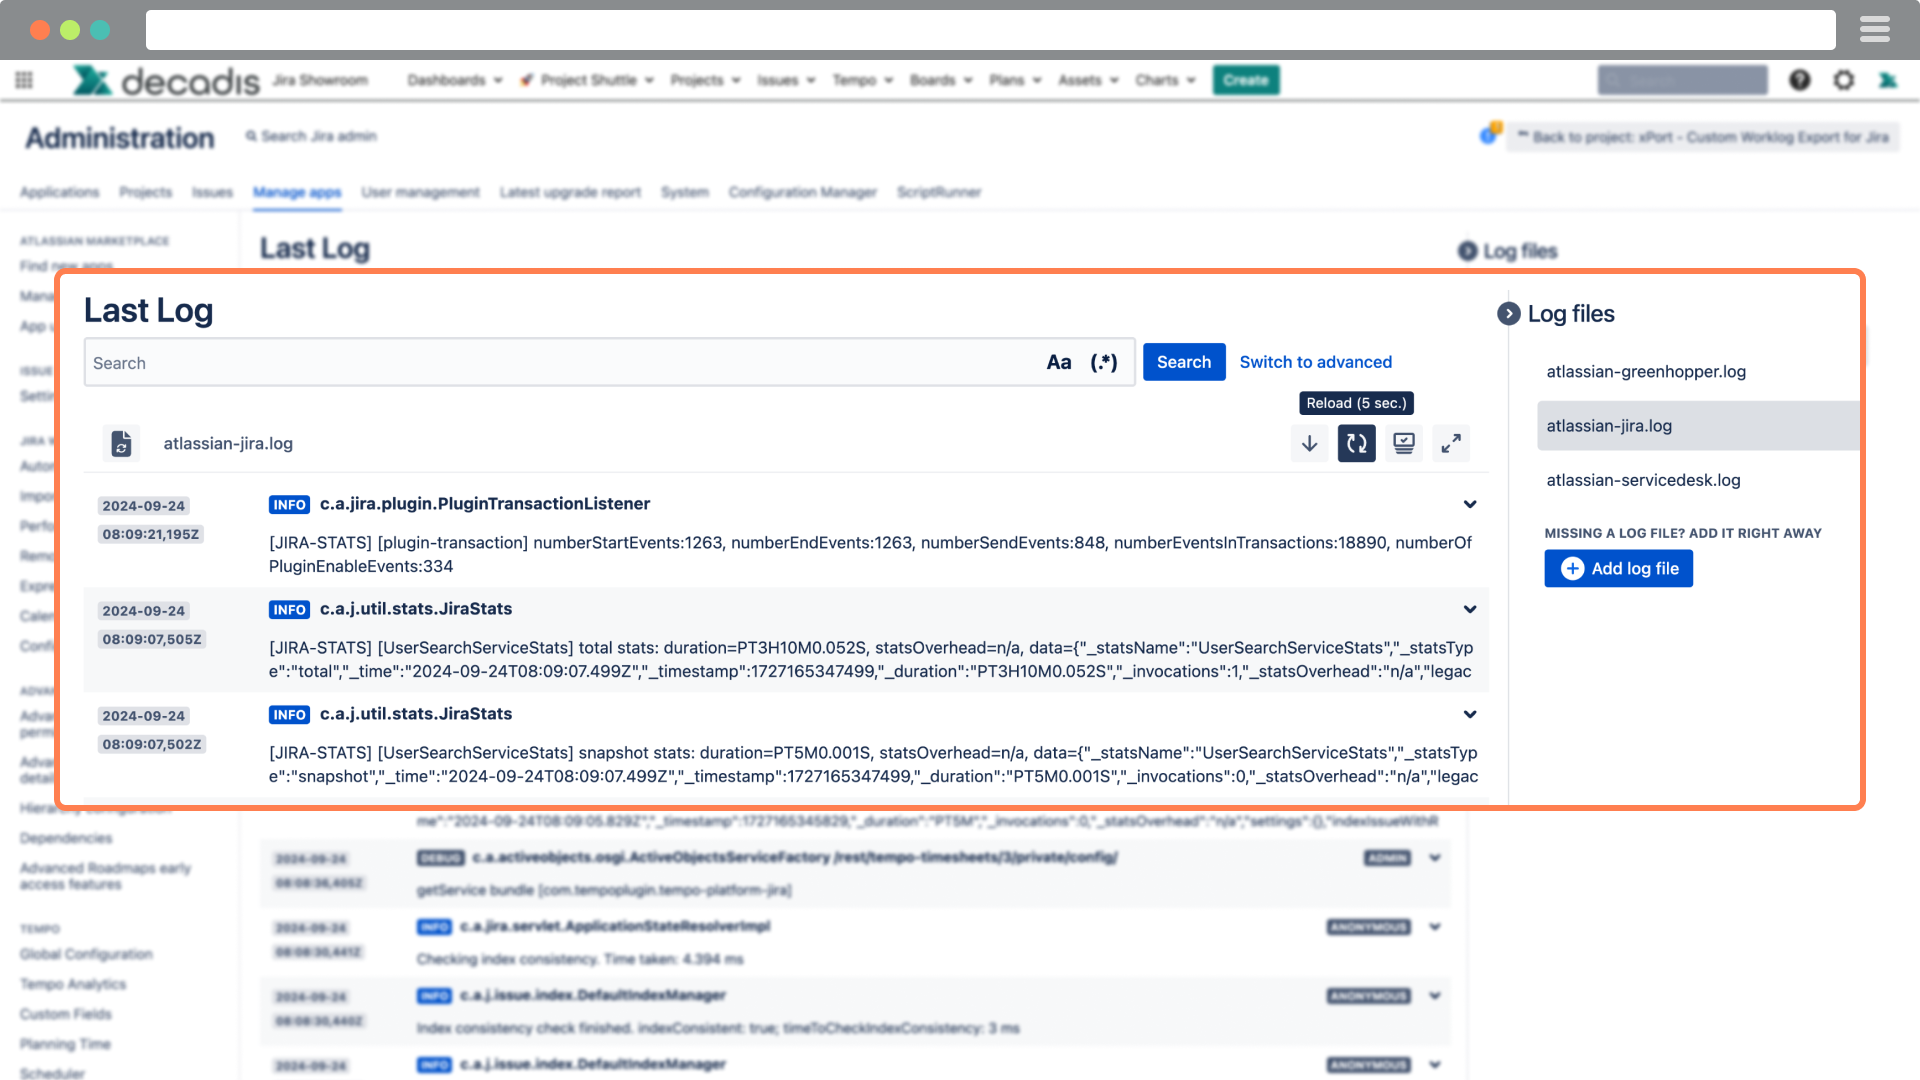Open the minimal view icon next to reload

pos(1403,443)
